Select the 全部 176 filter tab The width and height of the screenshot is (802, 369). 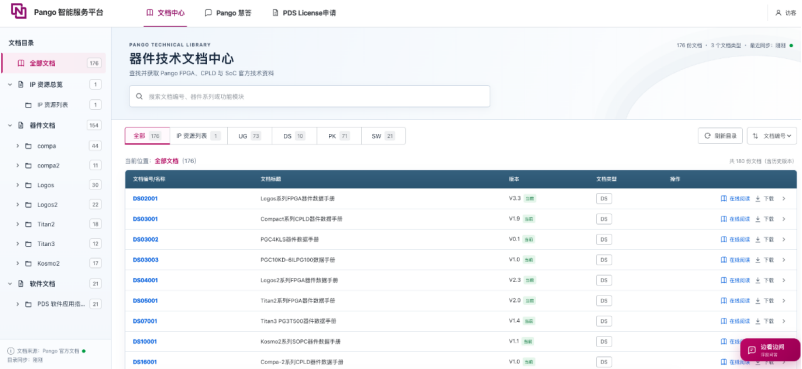(147, 136)
